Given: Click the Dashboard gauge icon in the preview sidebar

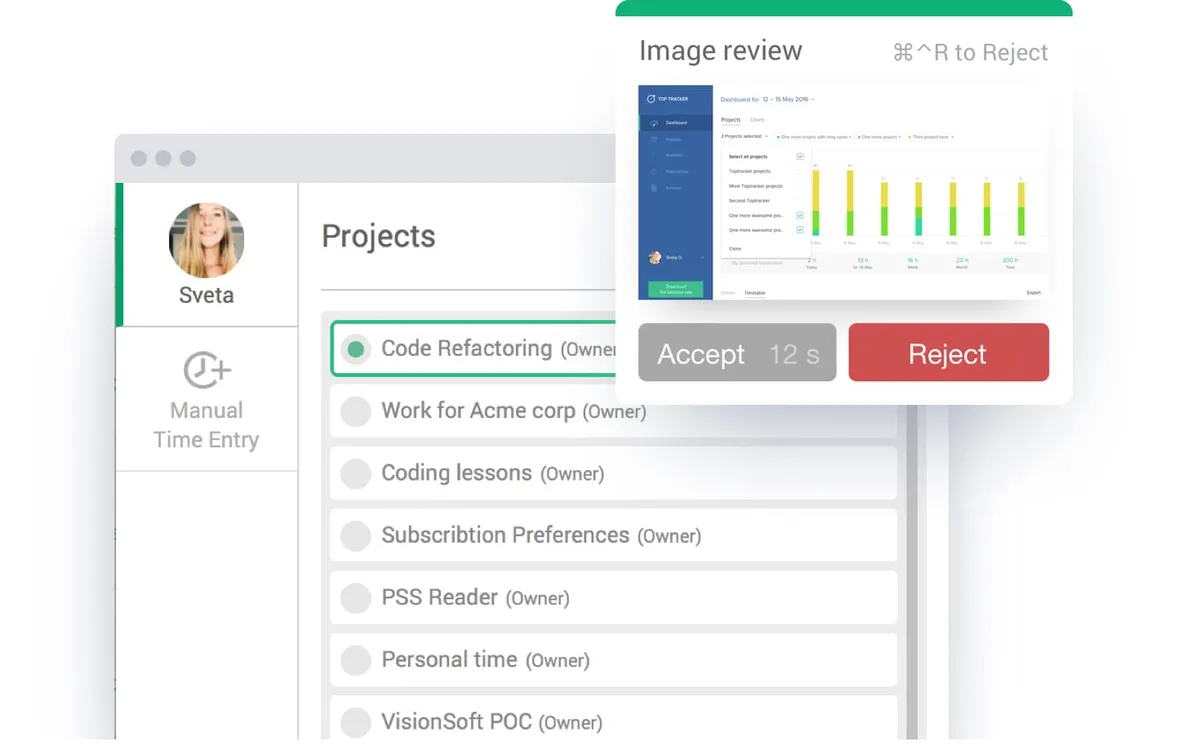Looking at the screenshot, I should (654, 123).
